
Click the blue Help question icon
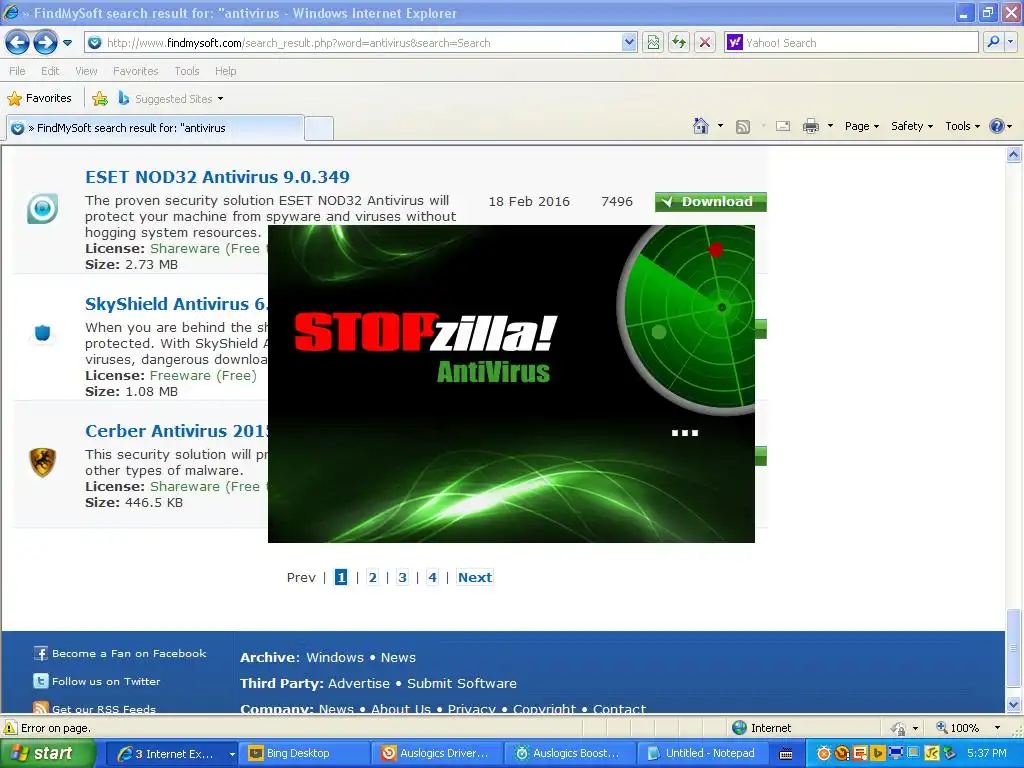click(x=997, y=126)
